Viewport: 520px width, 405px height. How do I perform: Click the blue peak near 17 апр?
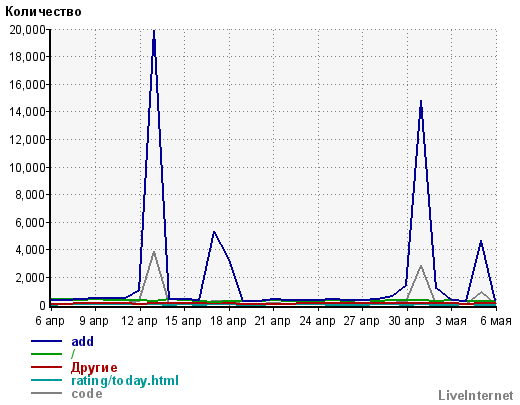click(x=214, y=231)
